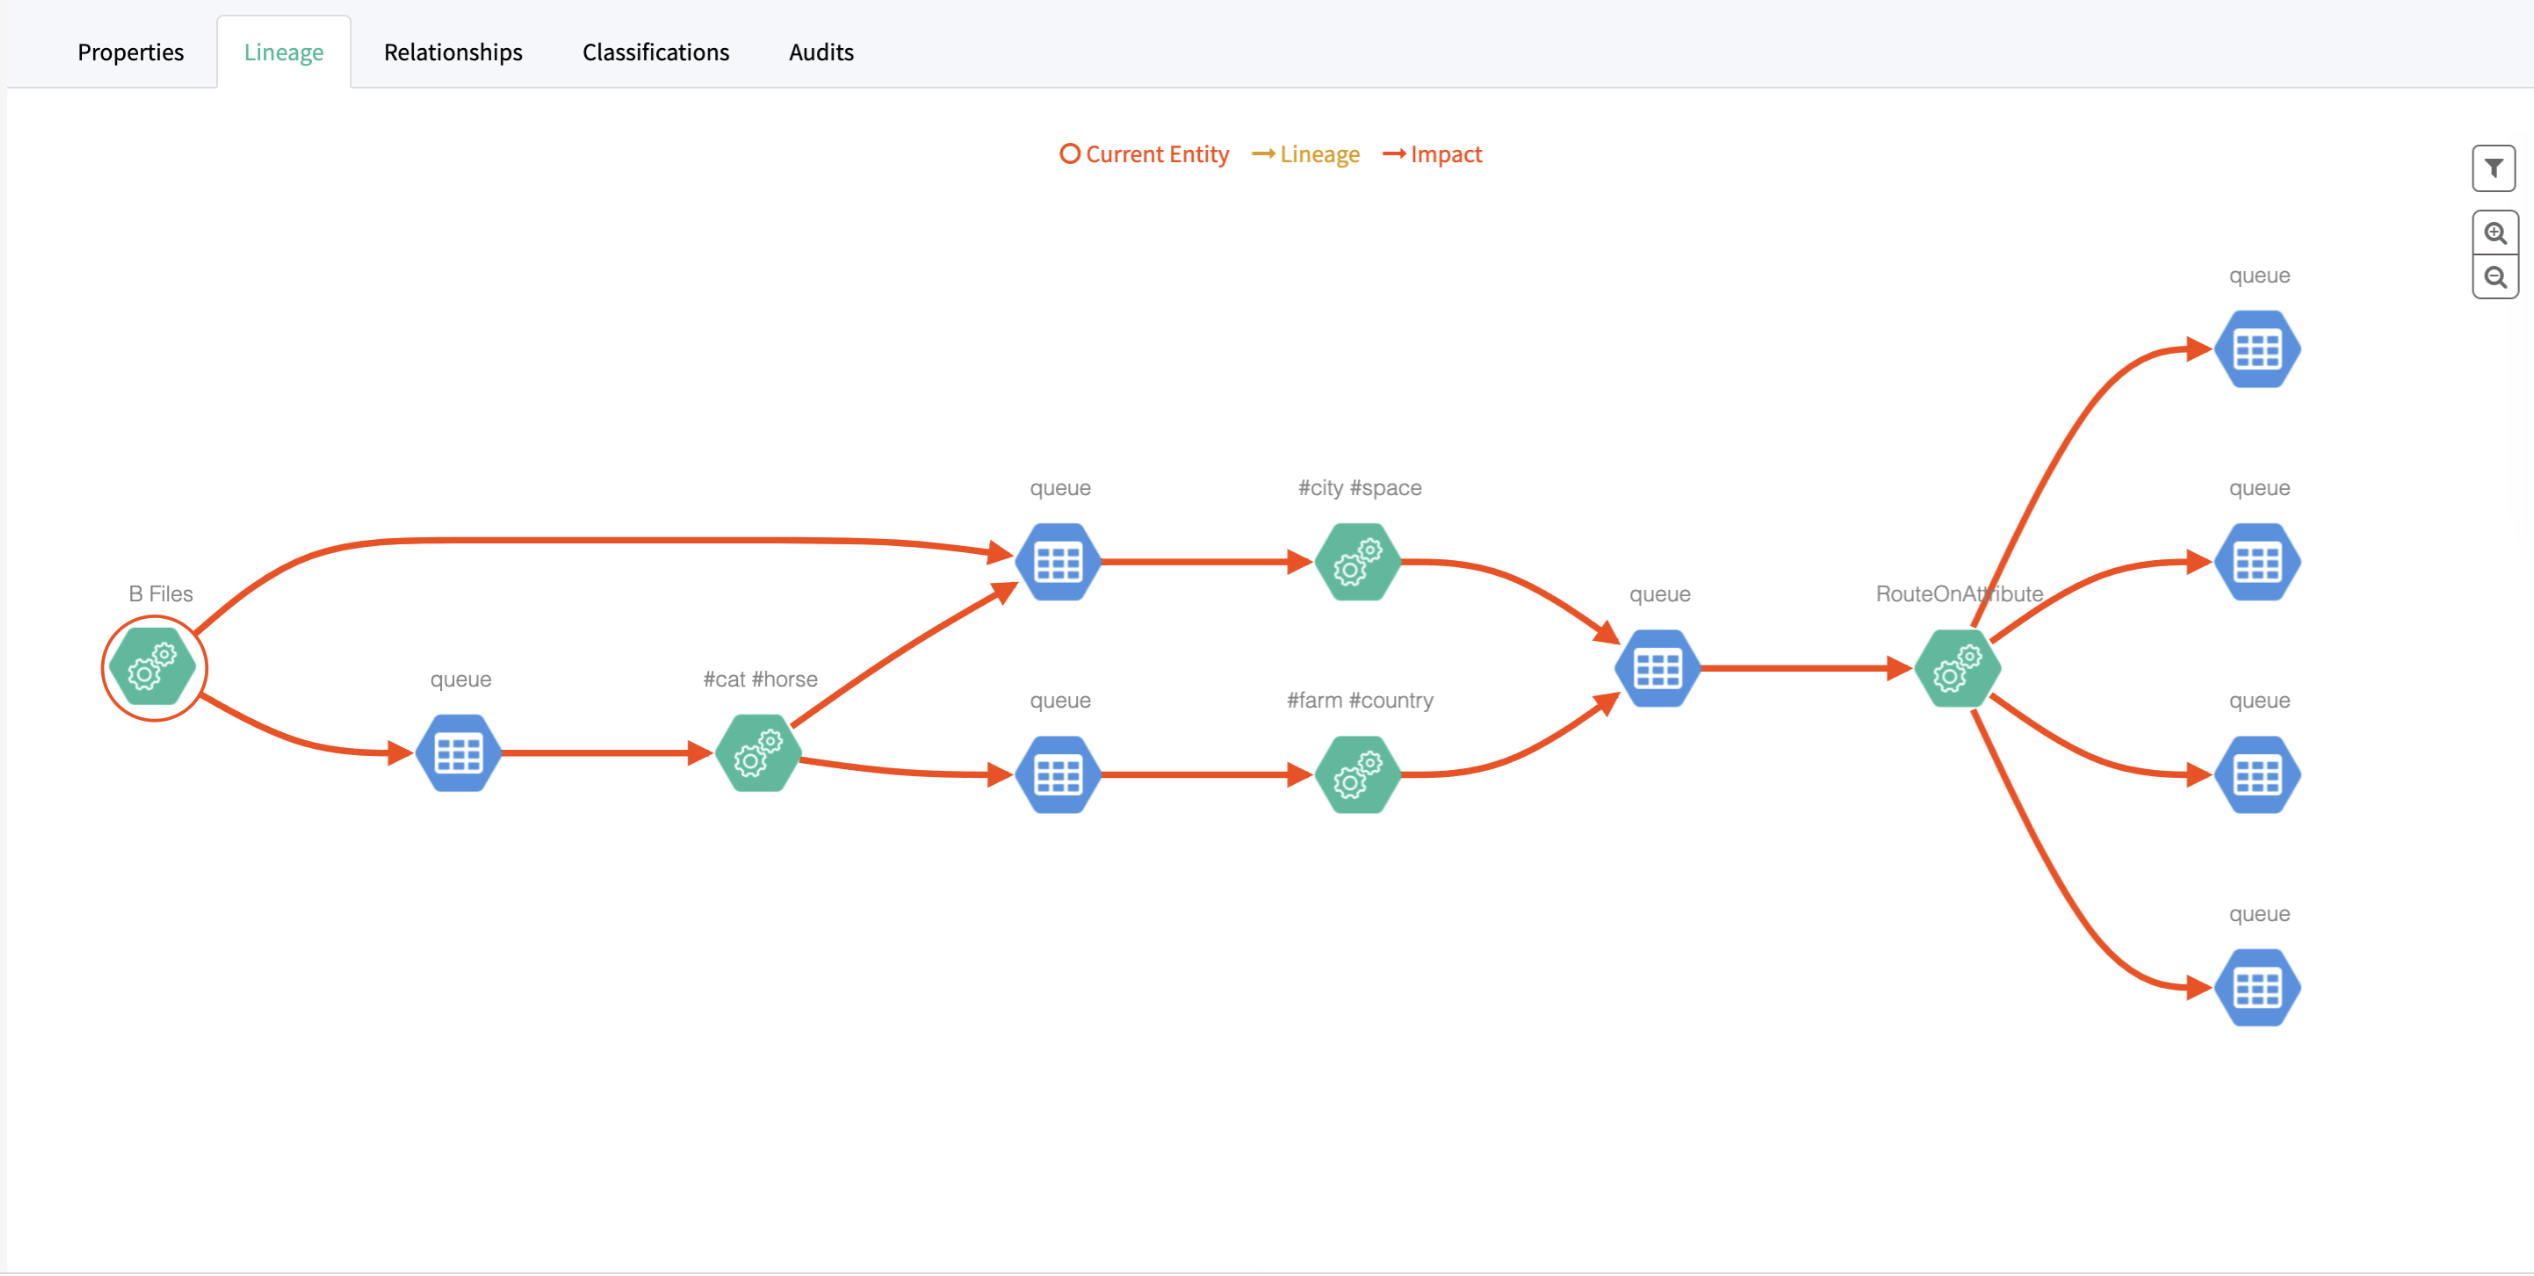Select the #cat #horse process node

coord(758,753)
